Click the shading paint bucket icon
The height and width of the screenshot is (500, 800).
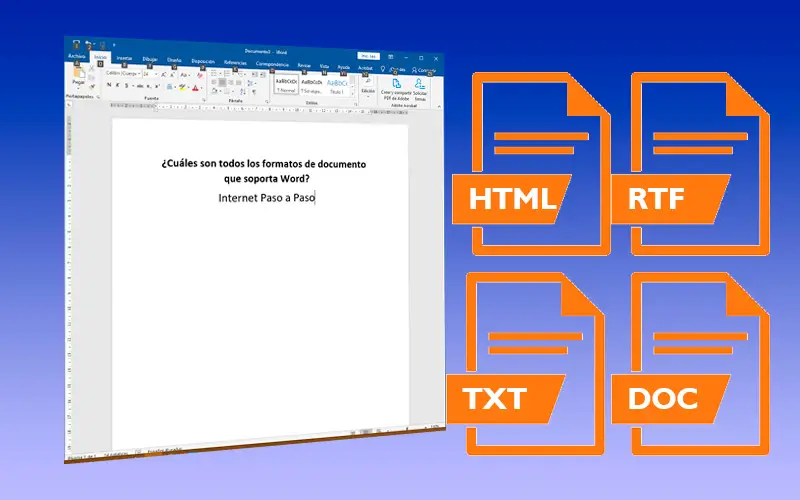tap(214, 91)
